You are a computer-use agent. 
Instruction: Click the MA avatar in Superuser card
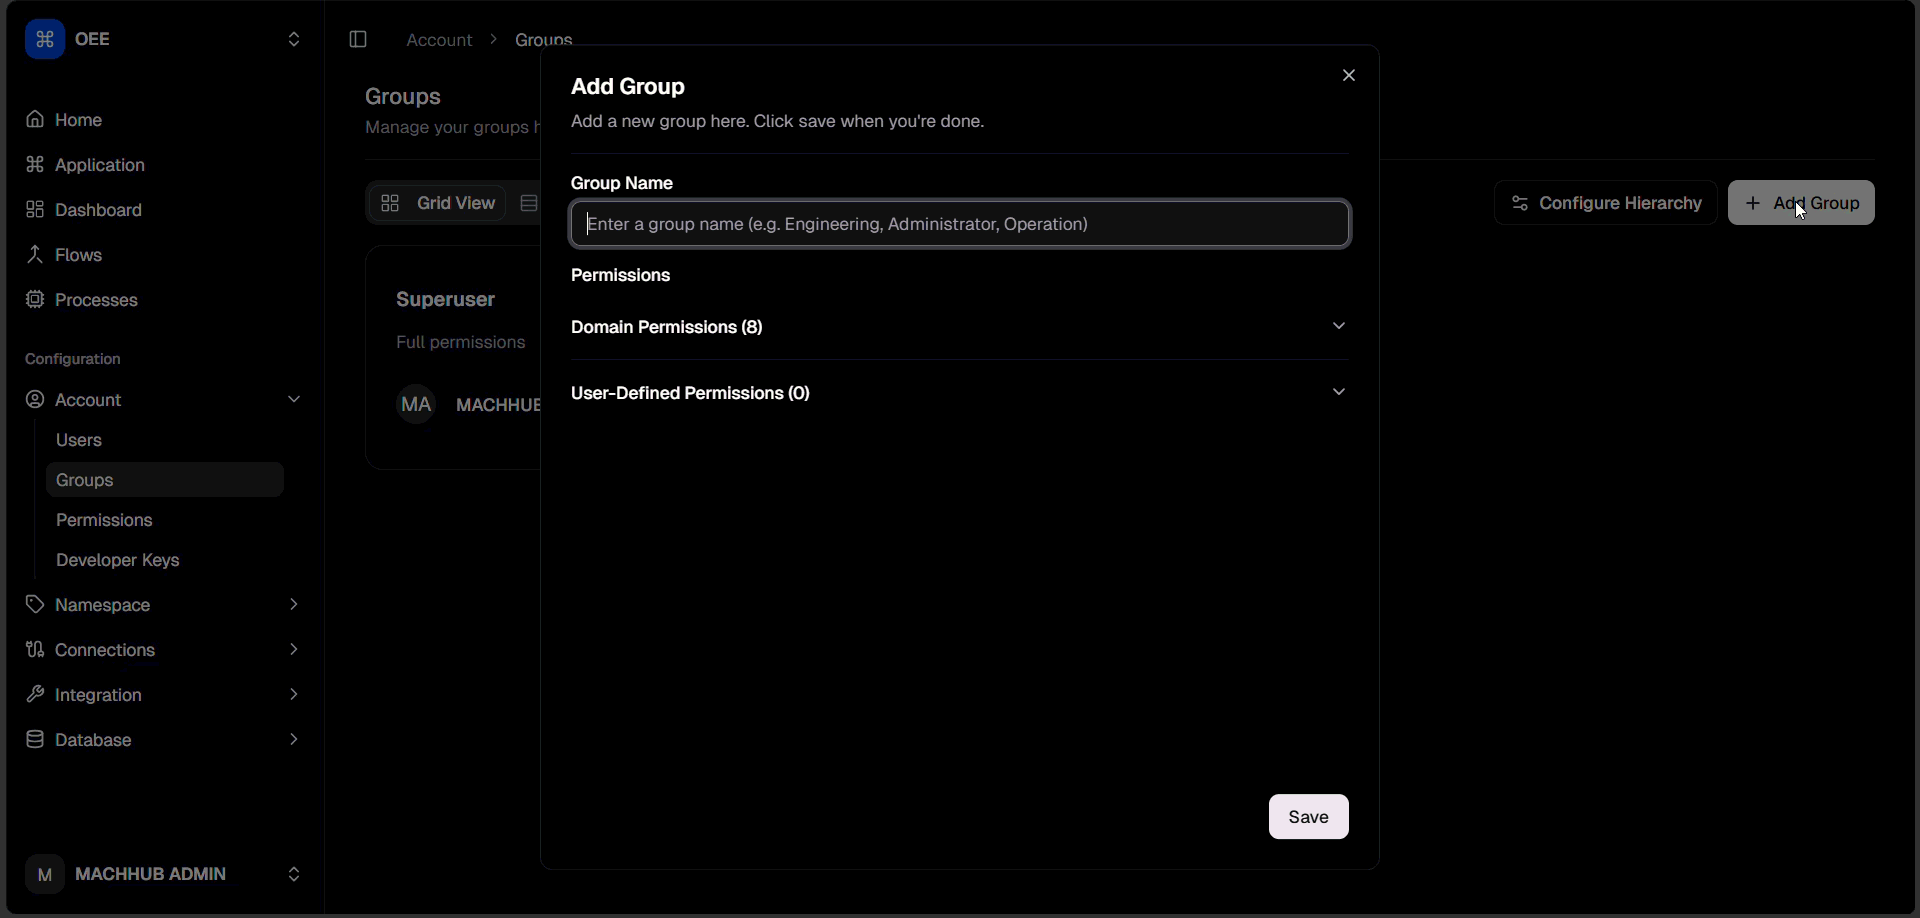pyautogui.click(x=416, y=404)
